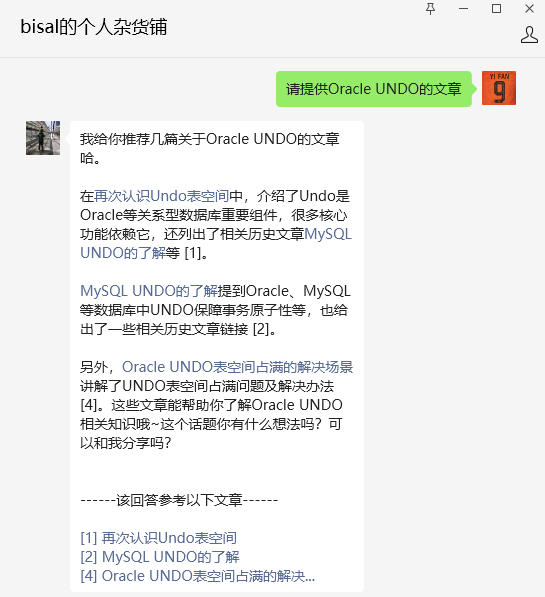Click the text 讲解了UNDO表空间占满问题及解决办法
This screenshot has height=597, width=545.
click(x=207, y=386)
